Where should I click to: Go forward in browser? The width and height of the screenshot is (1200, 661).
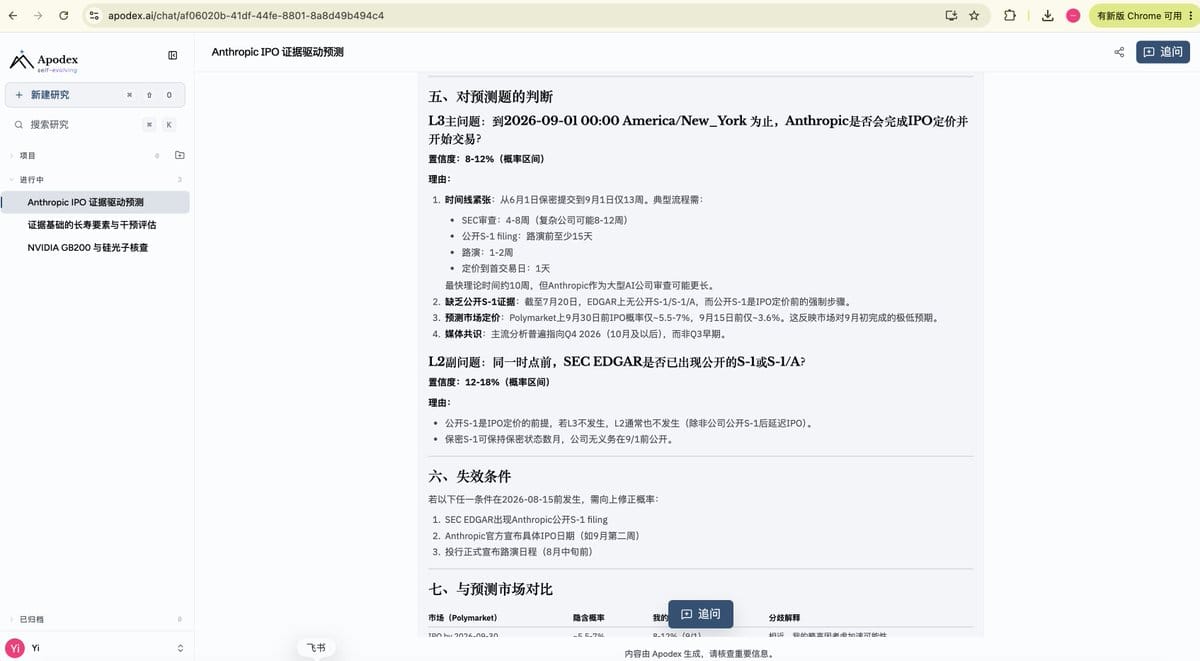pos(38,16)
